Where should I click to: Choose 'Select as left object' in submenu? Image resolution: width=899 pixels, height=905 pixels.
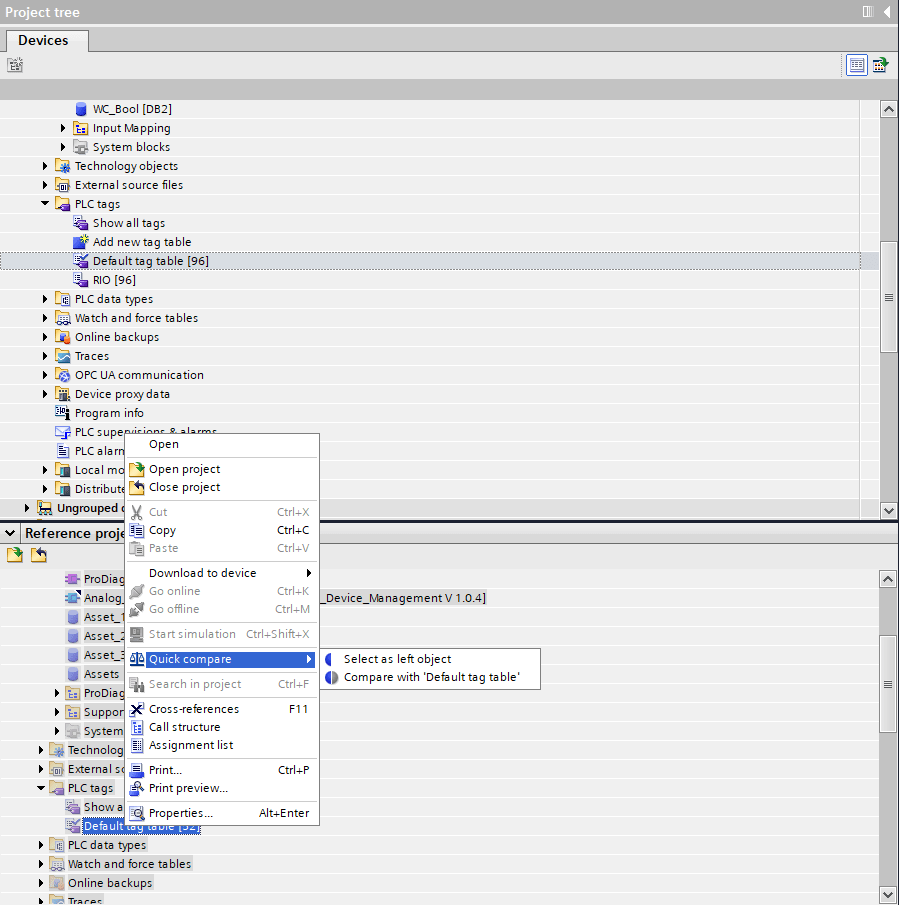397,659
